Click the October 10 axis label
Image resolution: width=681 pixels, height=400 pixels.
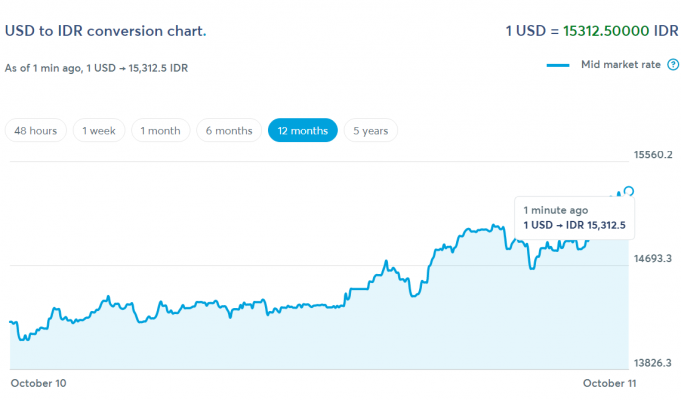click(x=37, y=382)
